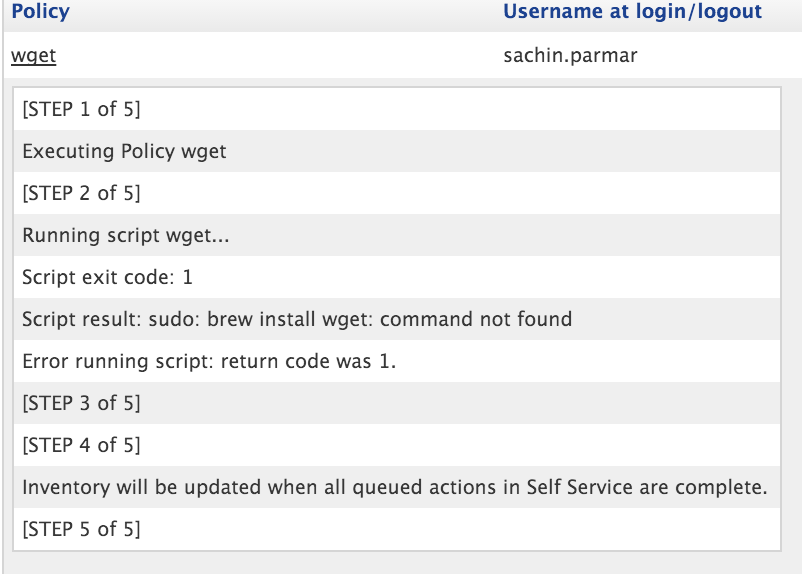This screenshot has width=802, height=574.
Task: Select the [STEP 1 of 5] log row
Action: pyautogui.click(x=397, y=109)
